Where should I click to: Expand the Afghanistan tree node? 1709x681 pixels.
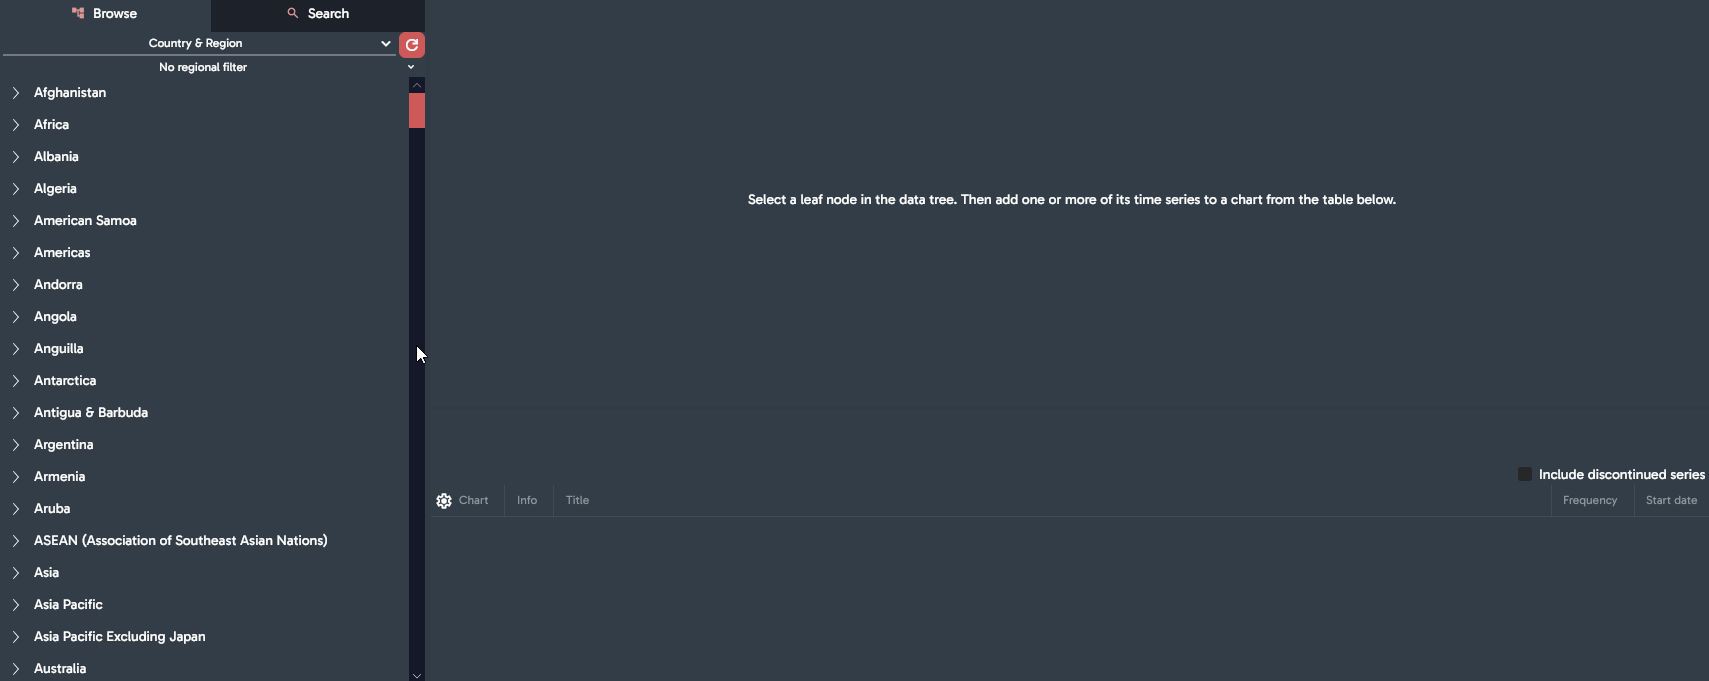click(16, 93)
